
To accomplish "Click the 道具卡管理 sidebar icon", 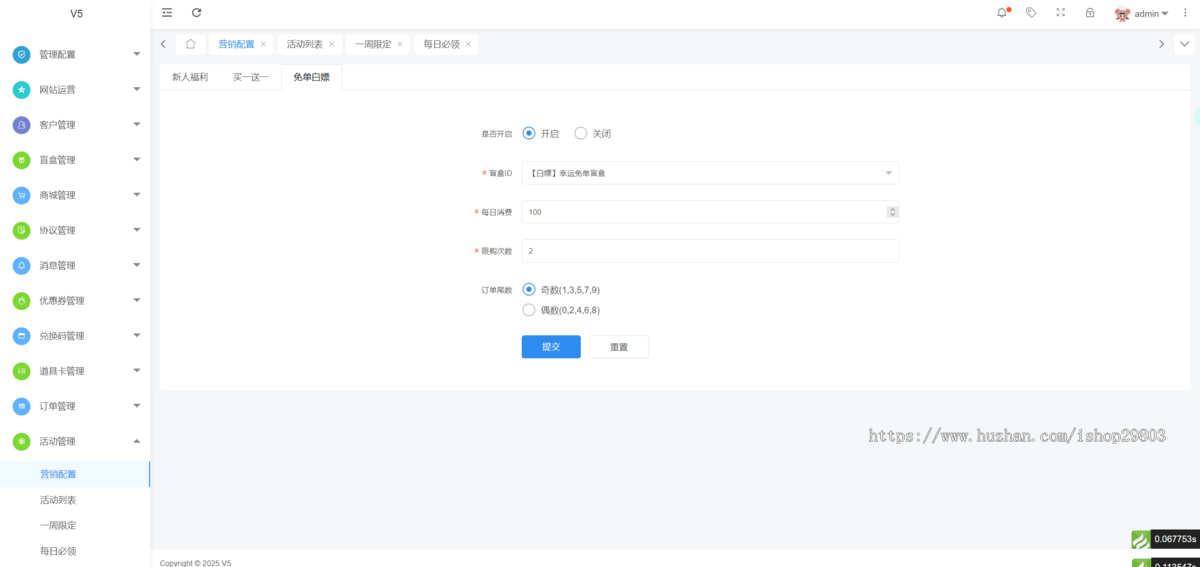I will pos(21,371).
